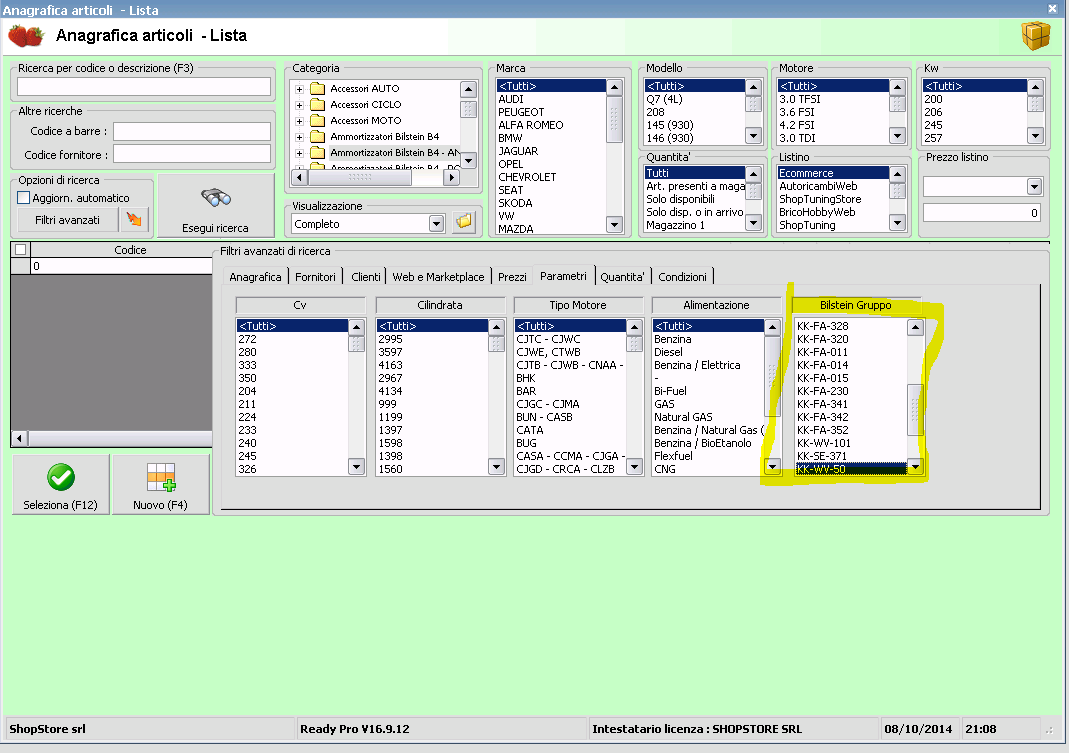Image resolution: width=1069 pixels, height=753 pixels.
Task: Switch to the Quantita' tab
Action: (622, 277)
